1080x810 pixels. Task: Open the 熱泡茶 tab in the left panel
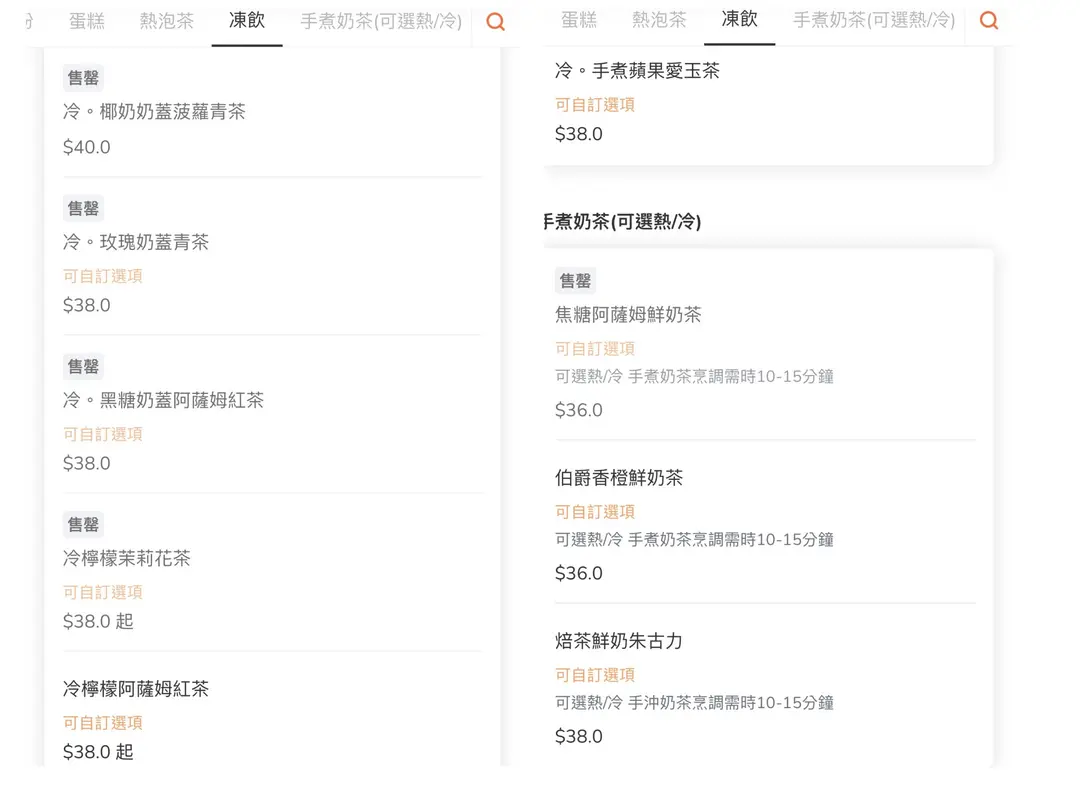(167, 21)
